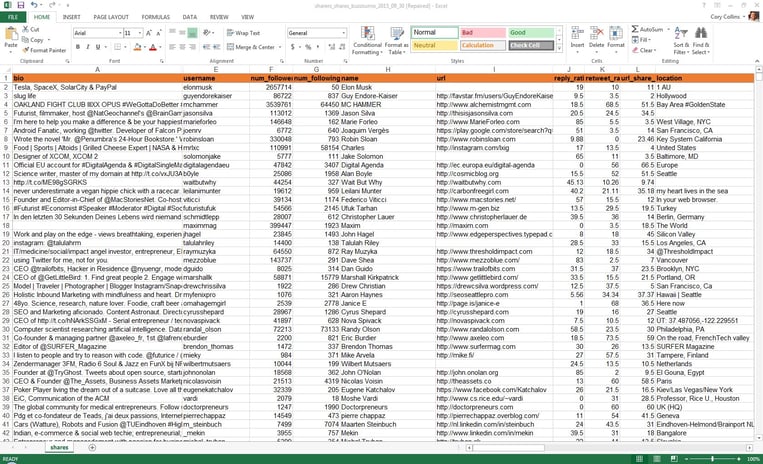
Task: Apply Accounting dollar number format
Action: click(x=292, y=47)
